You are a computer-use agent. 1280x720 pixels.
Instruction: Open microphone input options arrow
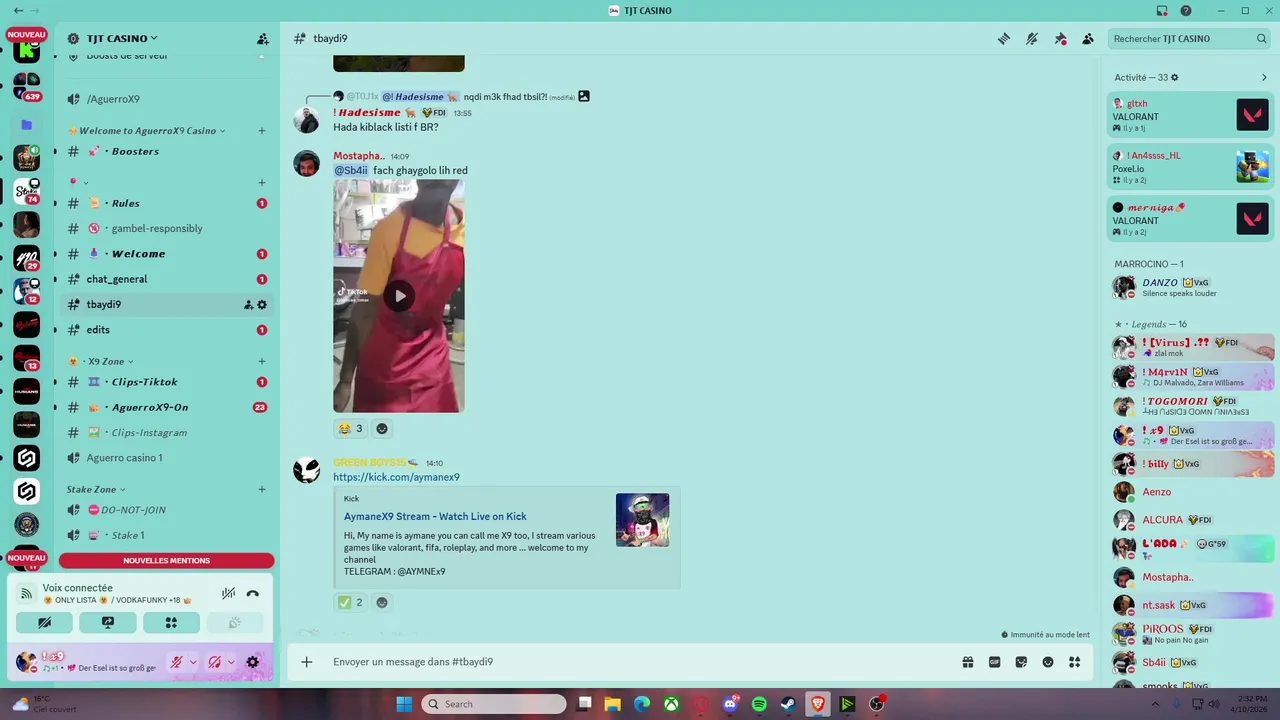[193, 662]
